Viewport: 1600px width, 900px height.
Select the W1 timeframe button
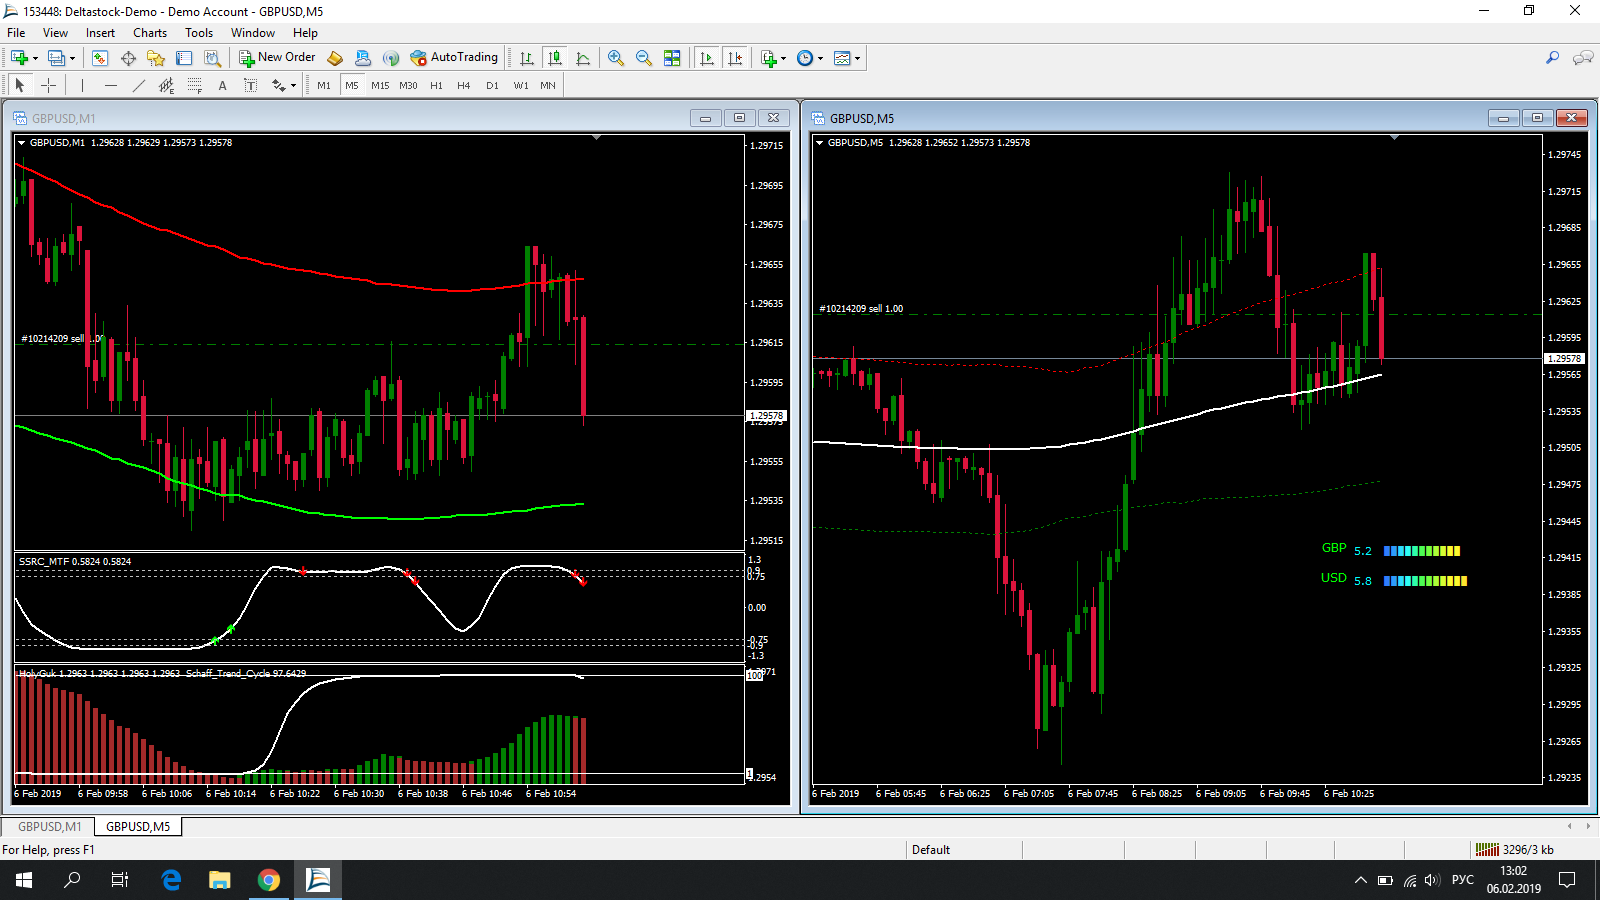coord(521,85)
